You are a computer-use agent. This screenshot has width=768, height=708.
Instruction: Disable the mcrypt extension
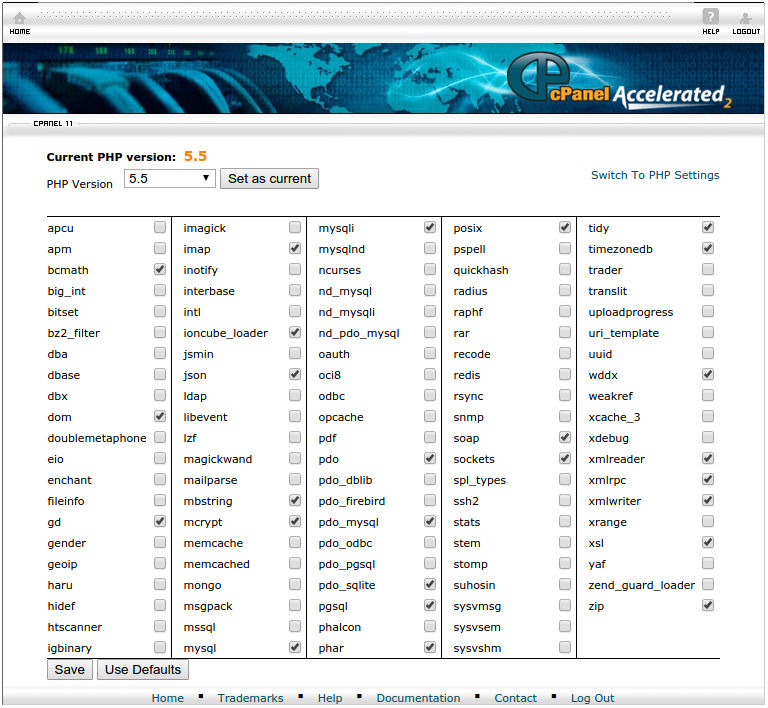pyautogui.click(x=295, y=521)
